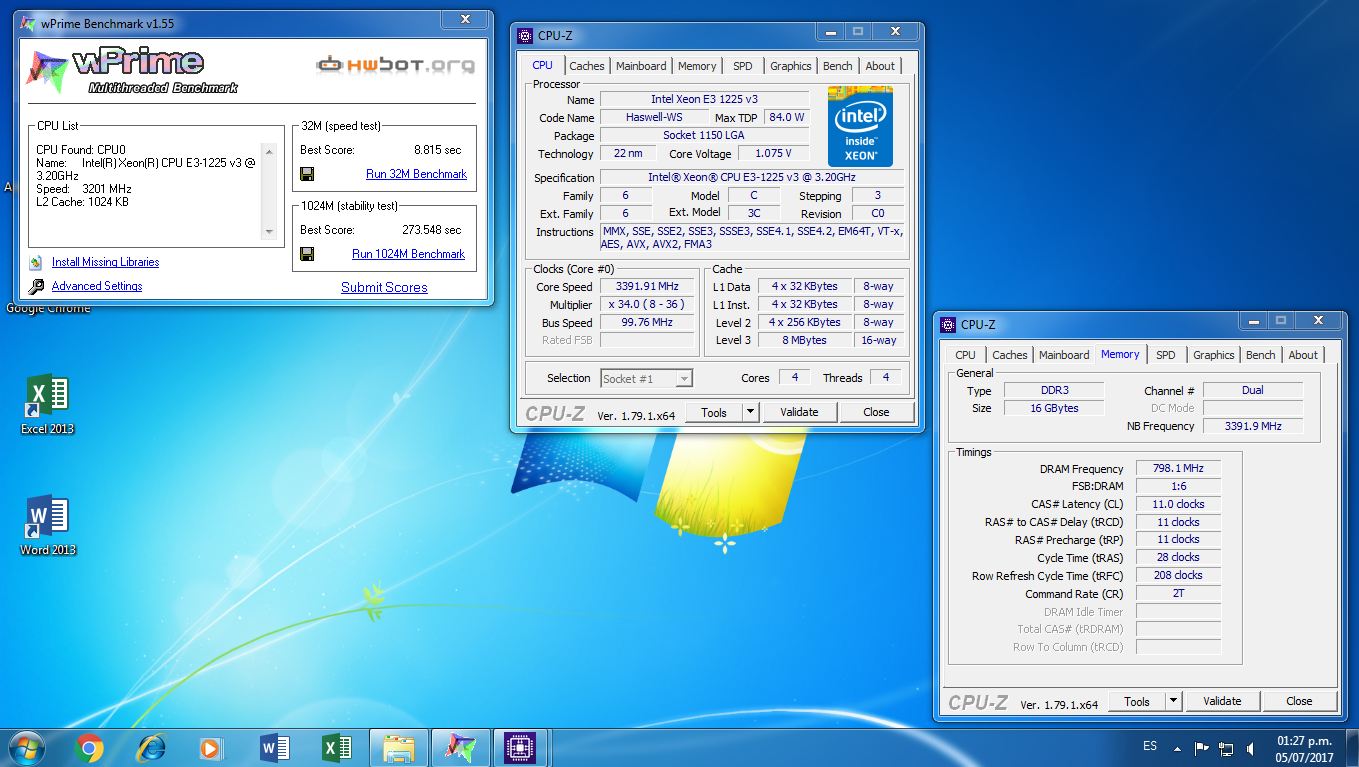Screen dimensions: 1359x767
Task: Click Tools button in Memory CPU-Z window
Action: point(1137,701)
